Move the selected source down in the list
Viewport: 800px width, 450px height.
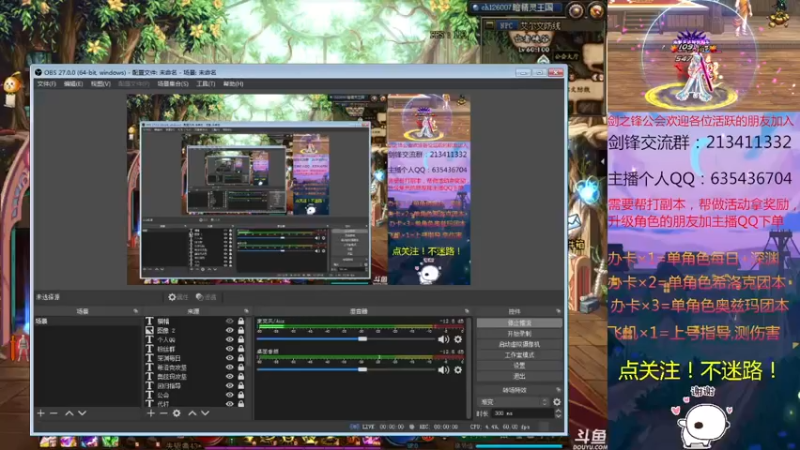tap(205, 413)
